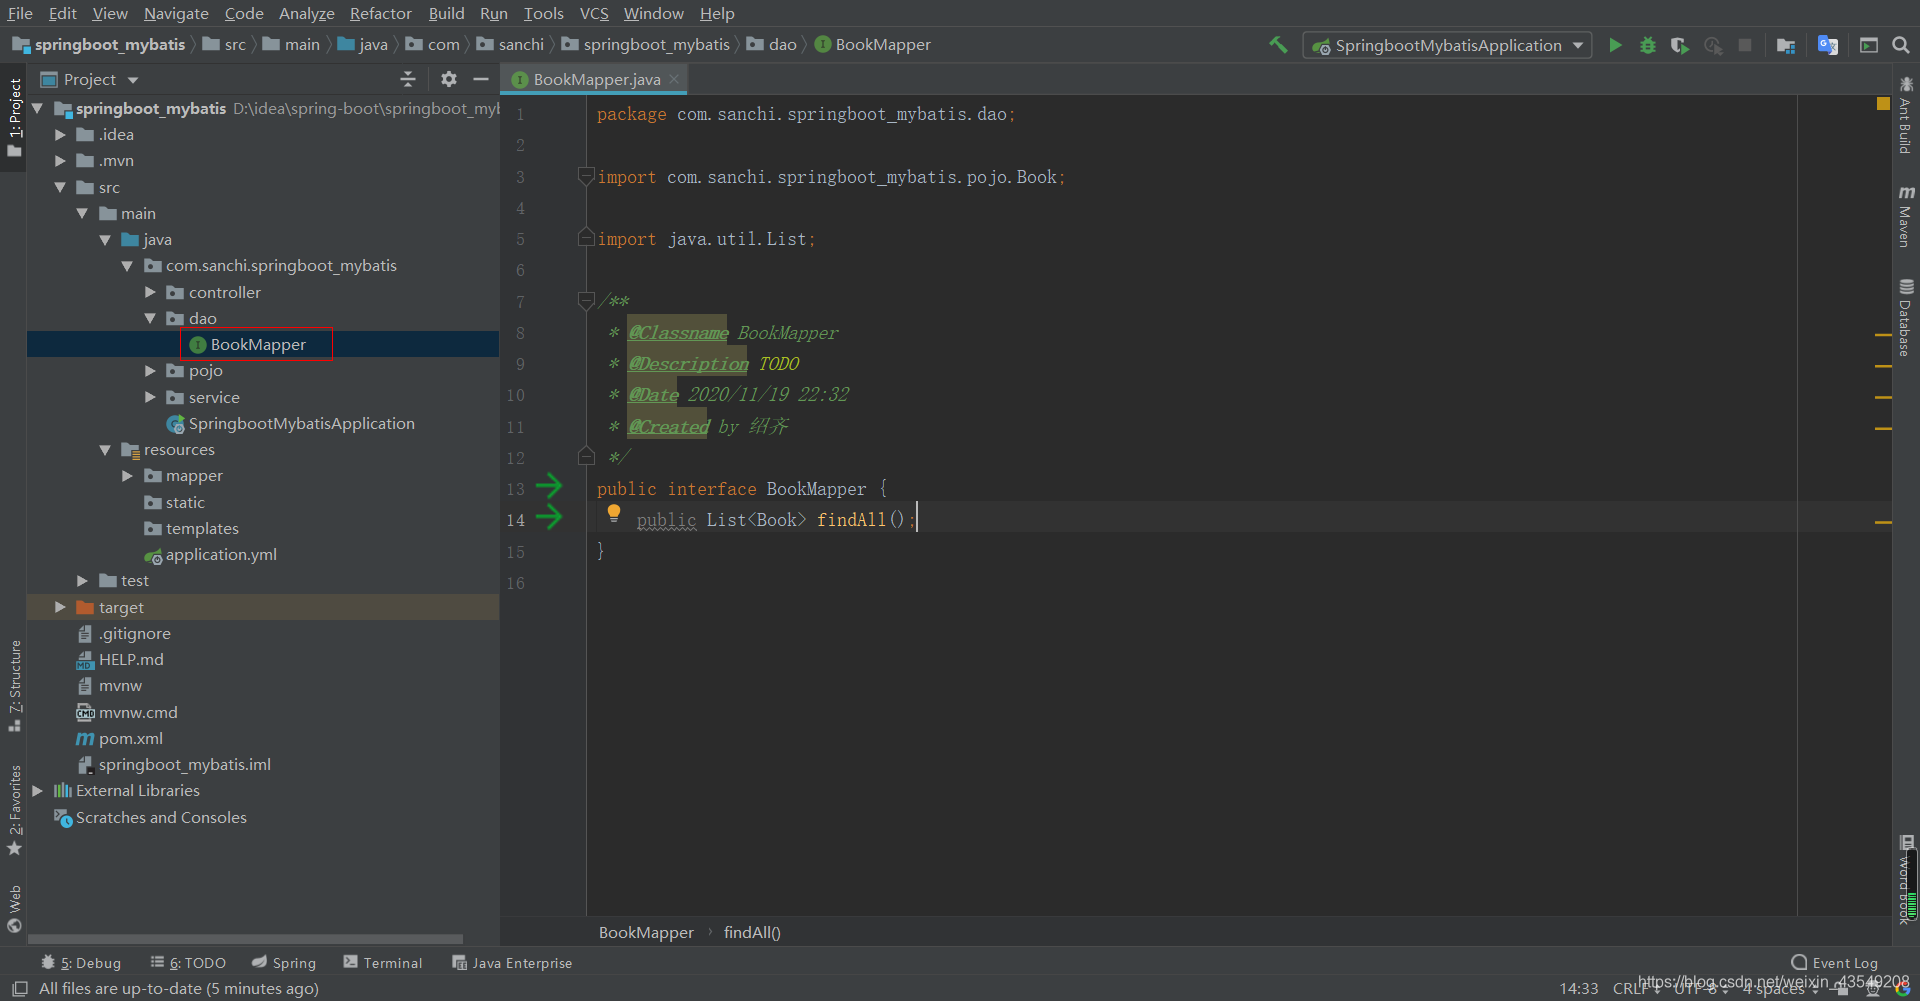
Task: Expand the .mvn folder
Action: click(60, 160)
